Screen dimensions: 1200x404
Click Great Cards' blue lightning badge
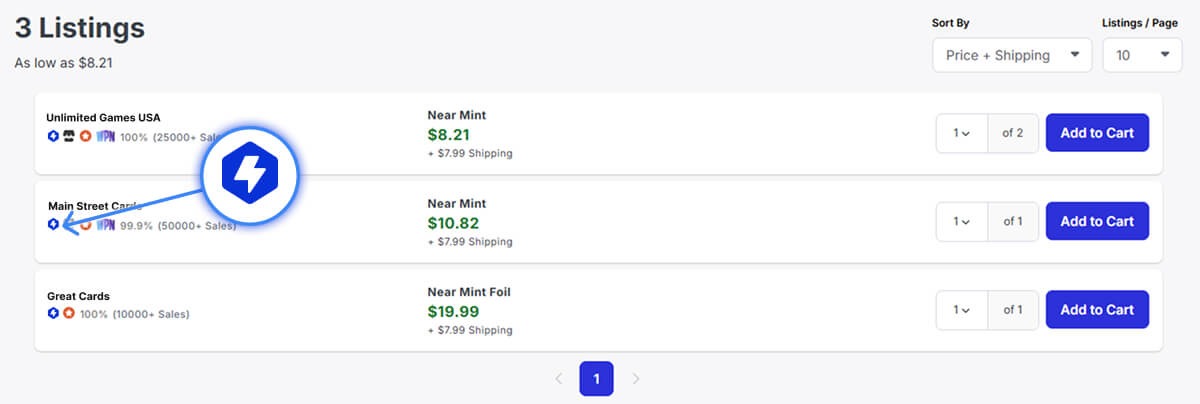pos(53,313)
